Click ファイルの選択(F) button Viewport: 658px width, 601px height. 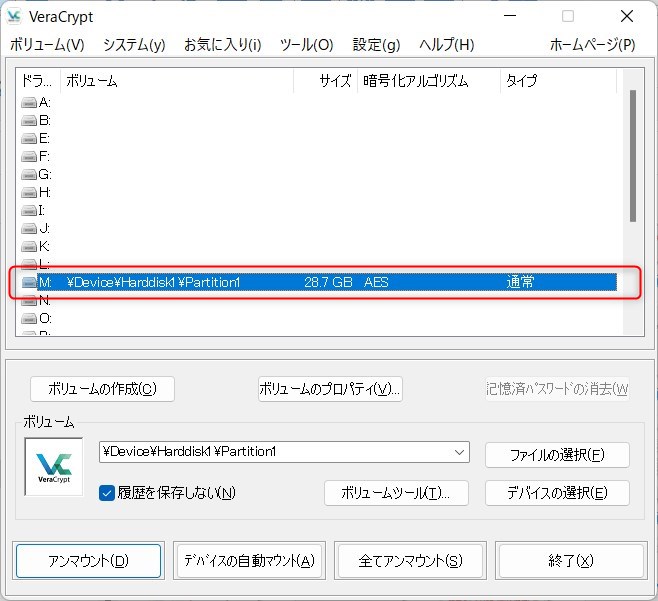(x=557, y=455)
